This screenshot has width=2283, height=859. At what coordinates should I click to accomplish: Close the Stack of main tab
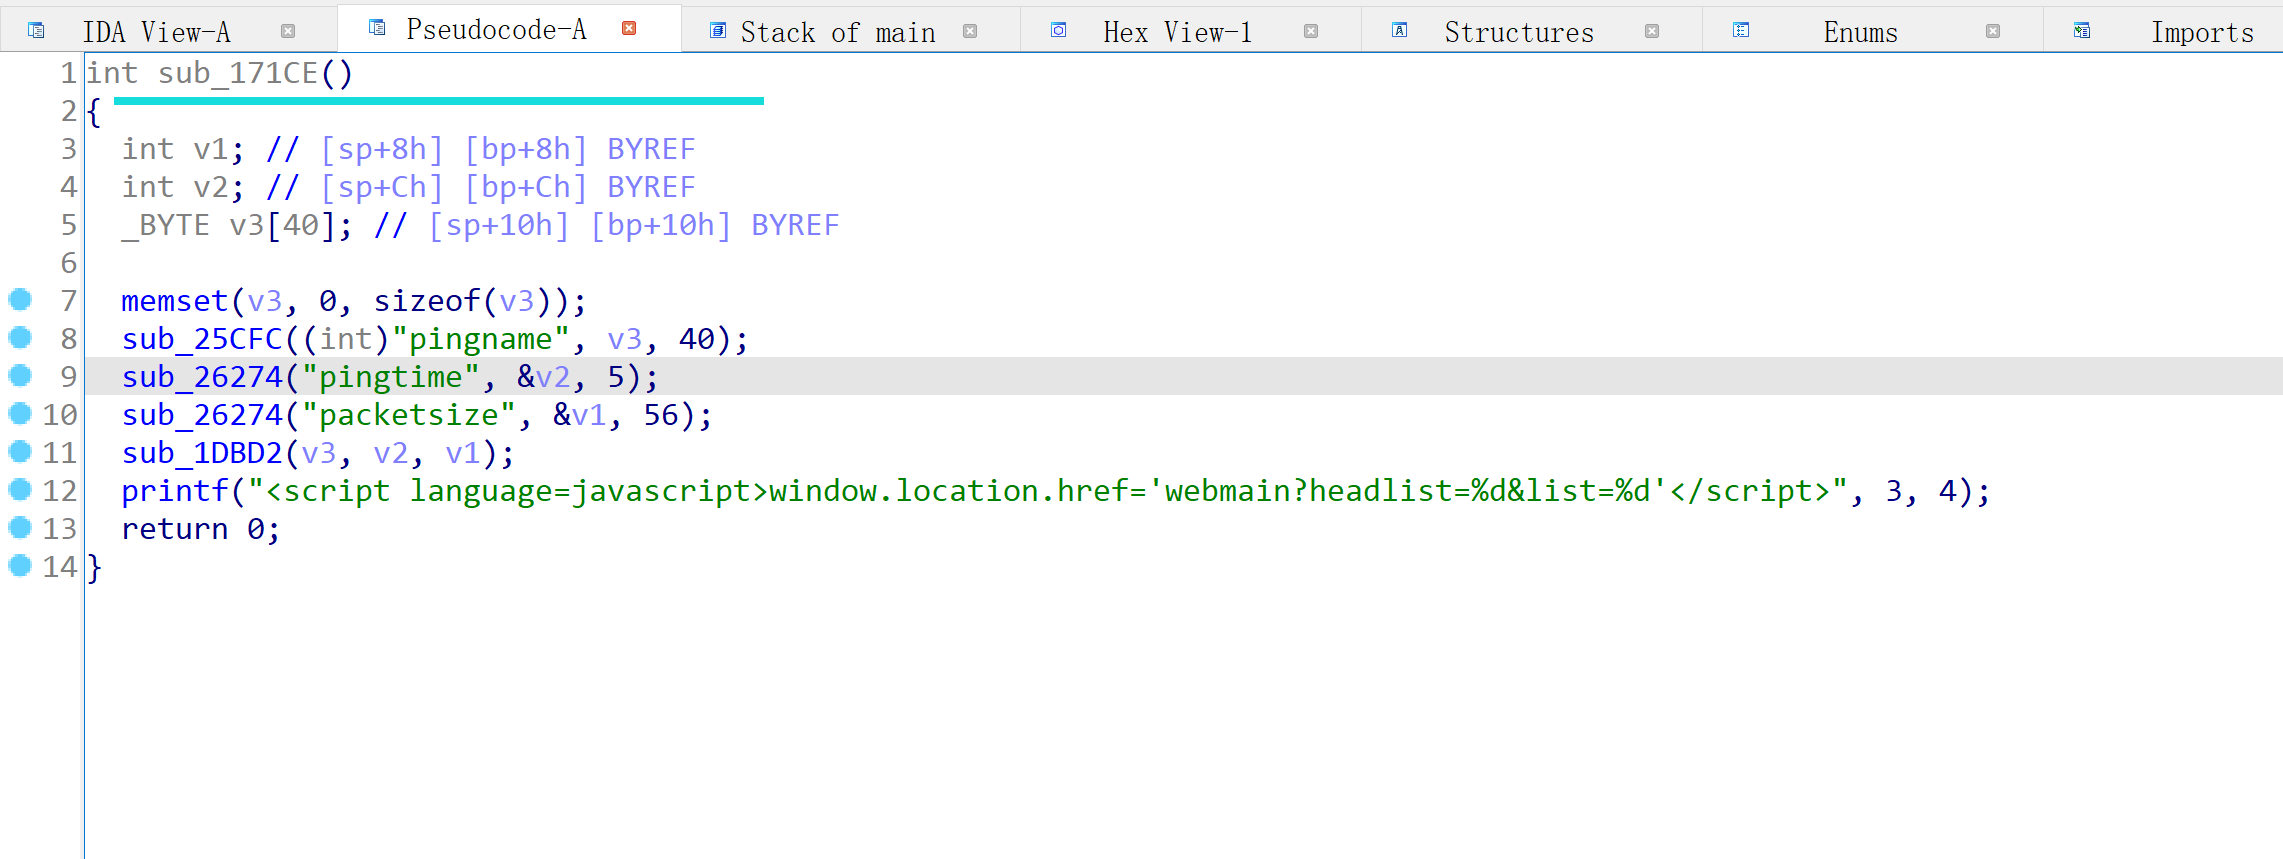pyautogui.click(x=970, y=31)
